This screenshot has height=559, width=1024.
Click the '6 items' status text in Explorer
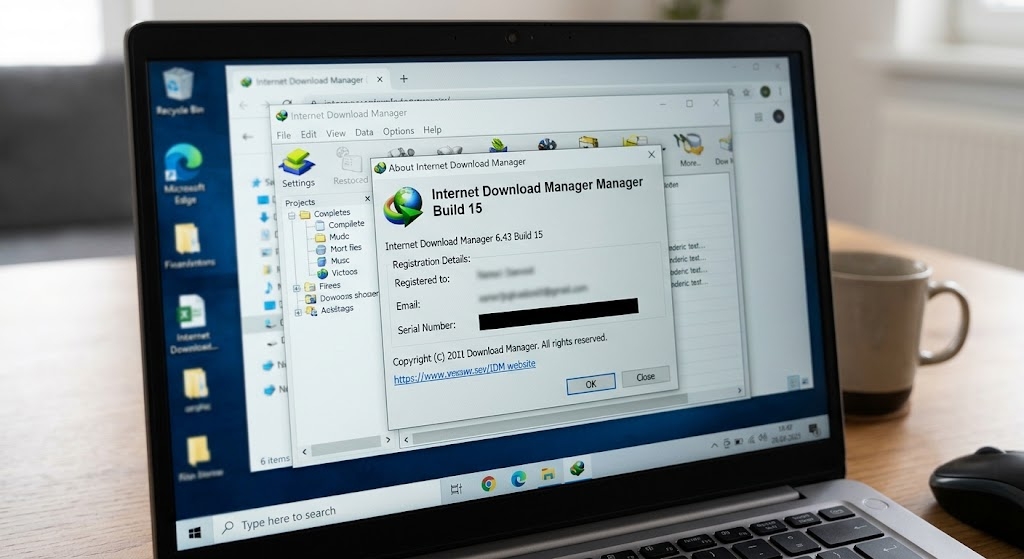click(x=274, y=460)
